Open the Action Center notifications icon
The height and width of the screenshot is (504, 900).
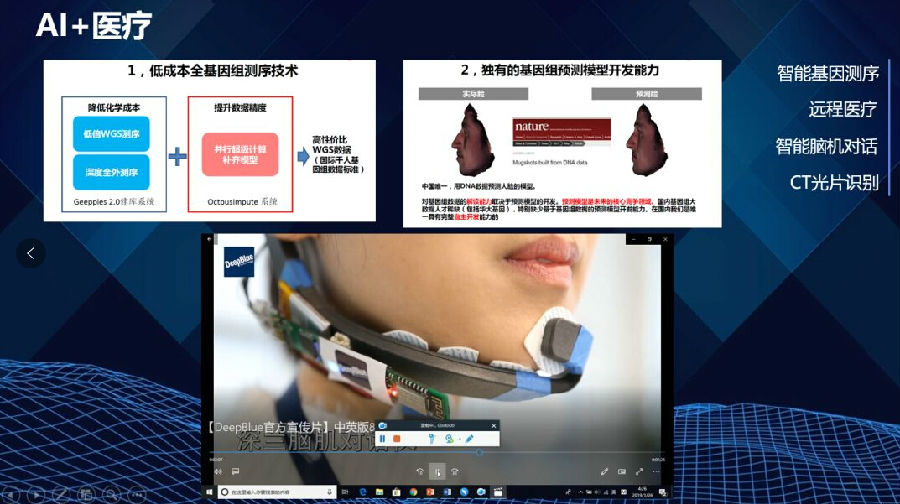[x=662, y=492]
